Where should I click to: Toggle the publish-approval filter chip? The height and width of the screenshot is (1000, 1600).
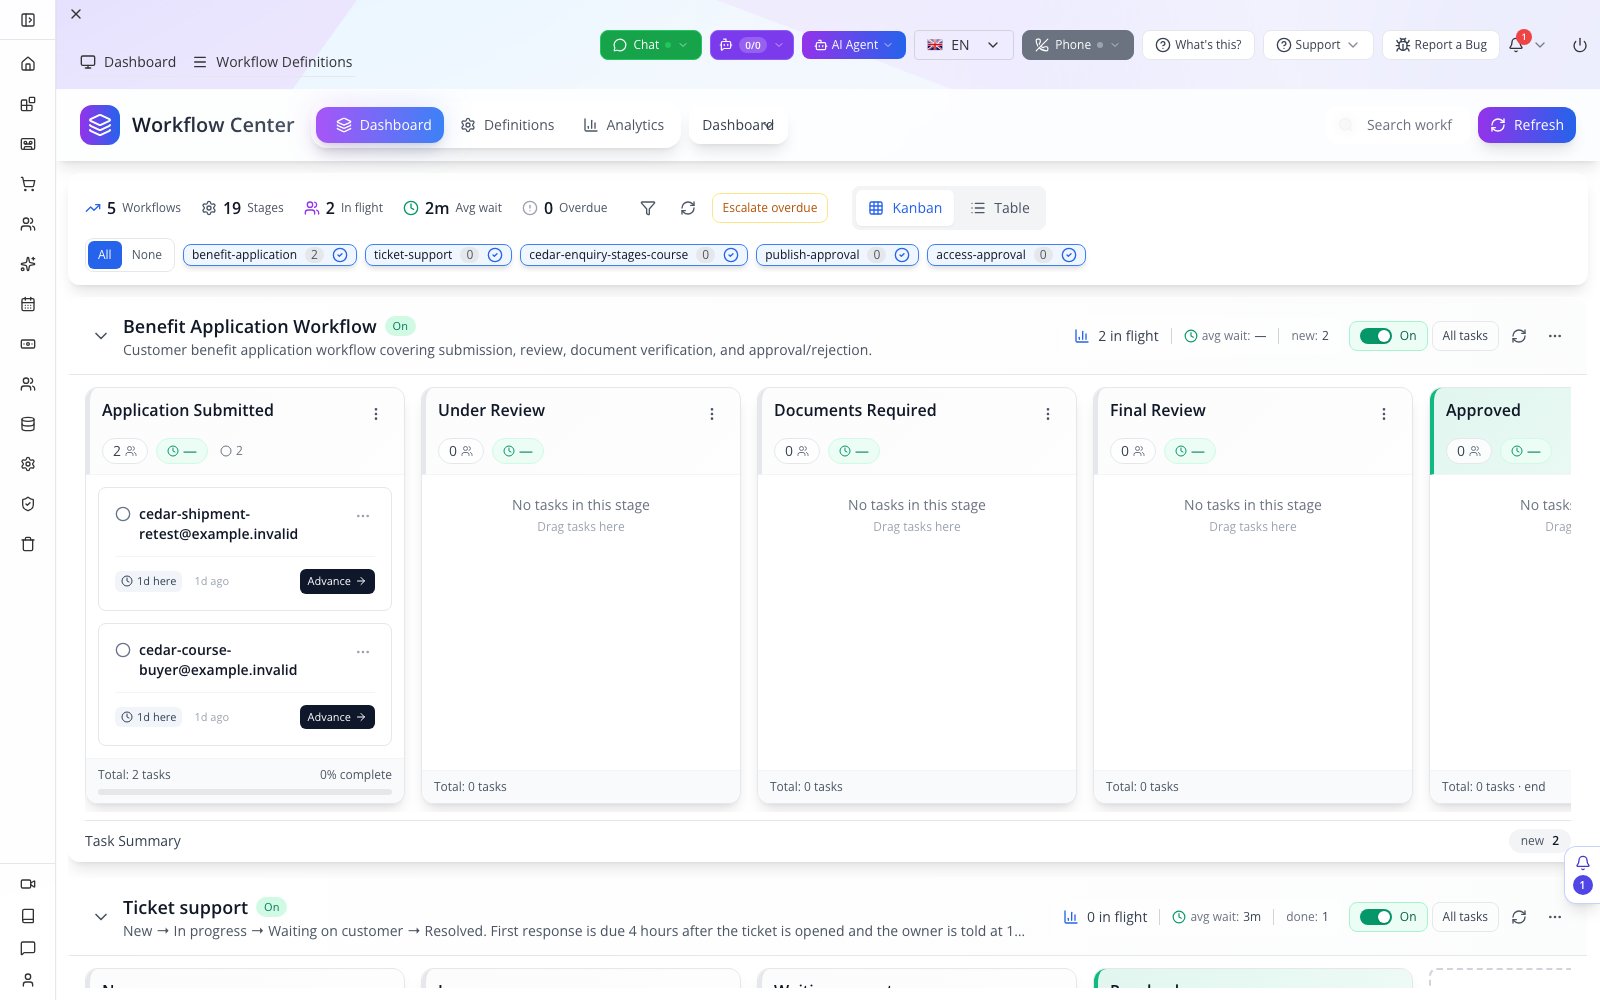[837, 255]
